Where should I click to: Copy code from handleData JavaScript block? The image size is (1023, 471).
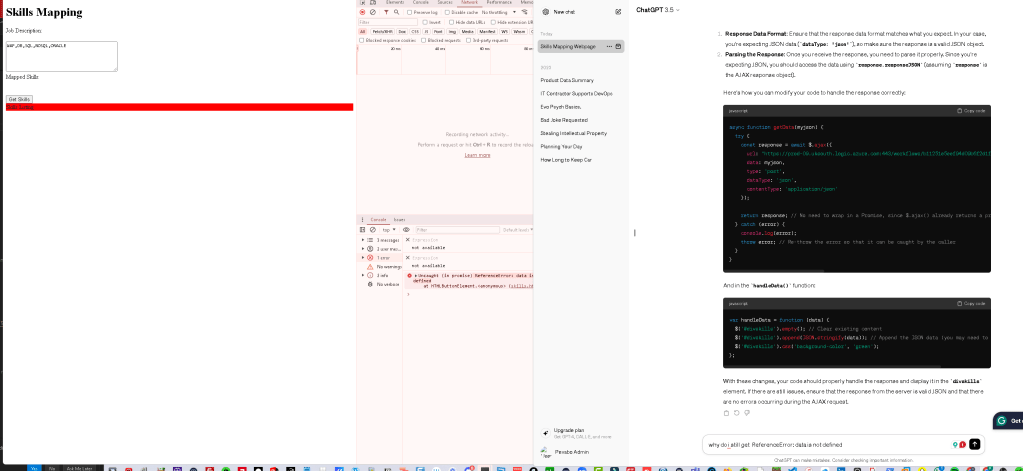click(971, 303)
